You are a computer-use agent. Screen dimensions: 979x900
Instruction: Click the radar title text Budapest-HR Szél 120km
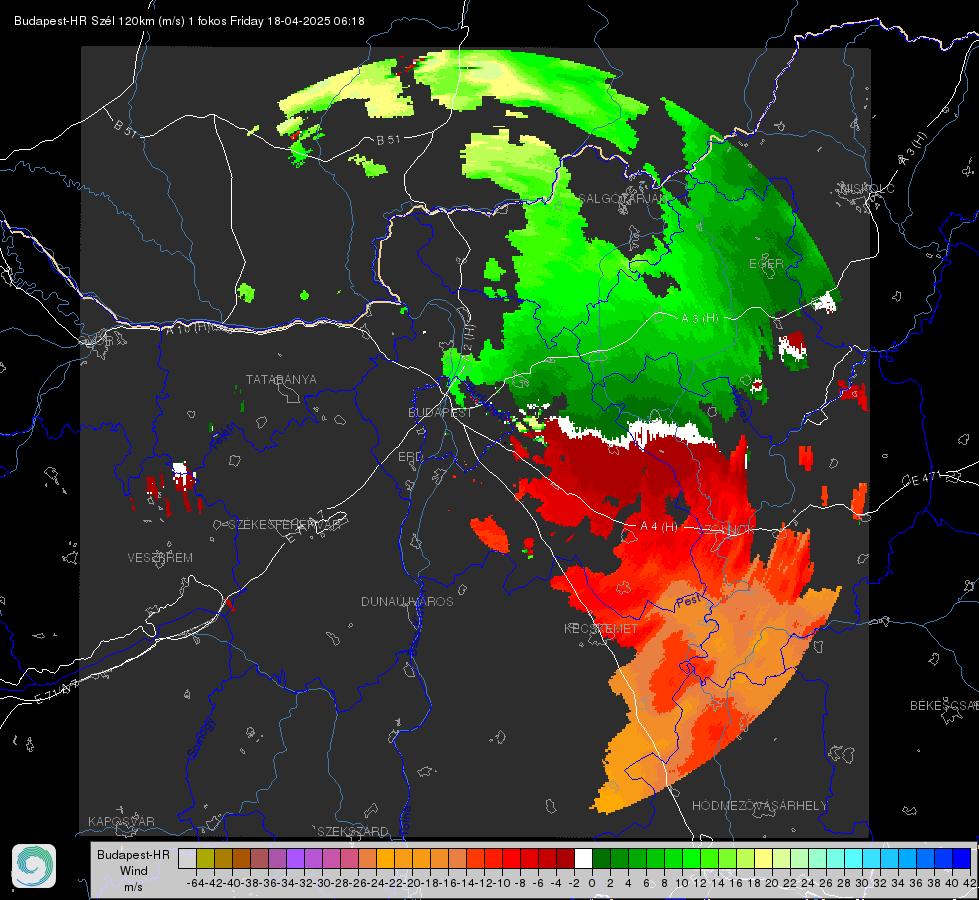[x=84, y=21]
